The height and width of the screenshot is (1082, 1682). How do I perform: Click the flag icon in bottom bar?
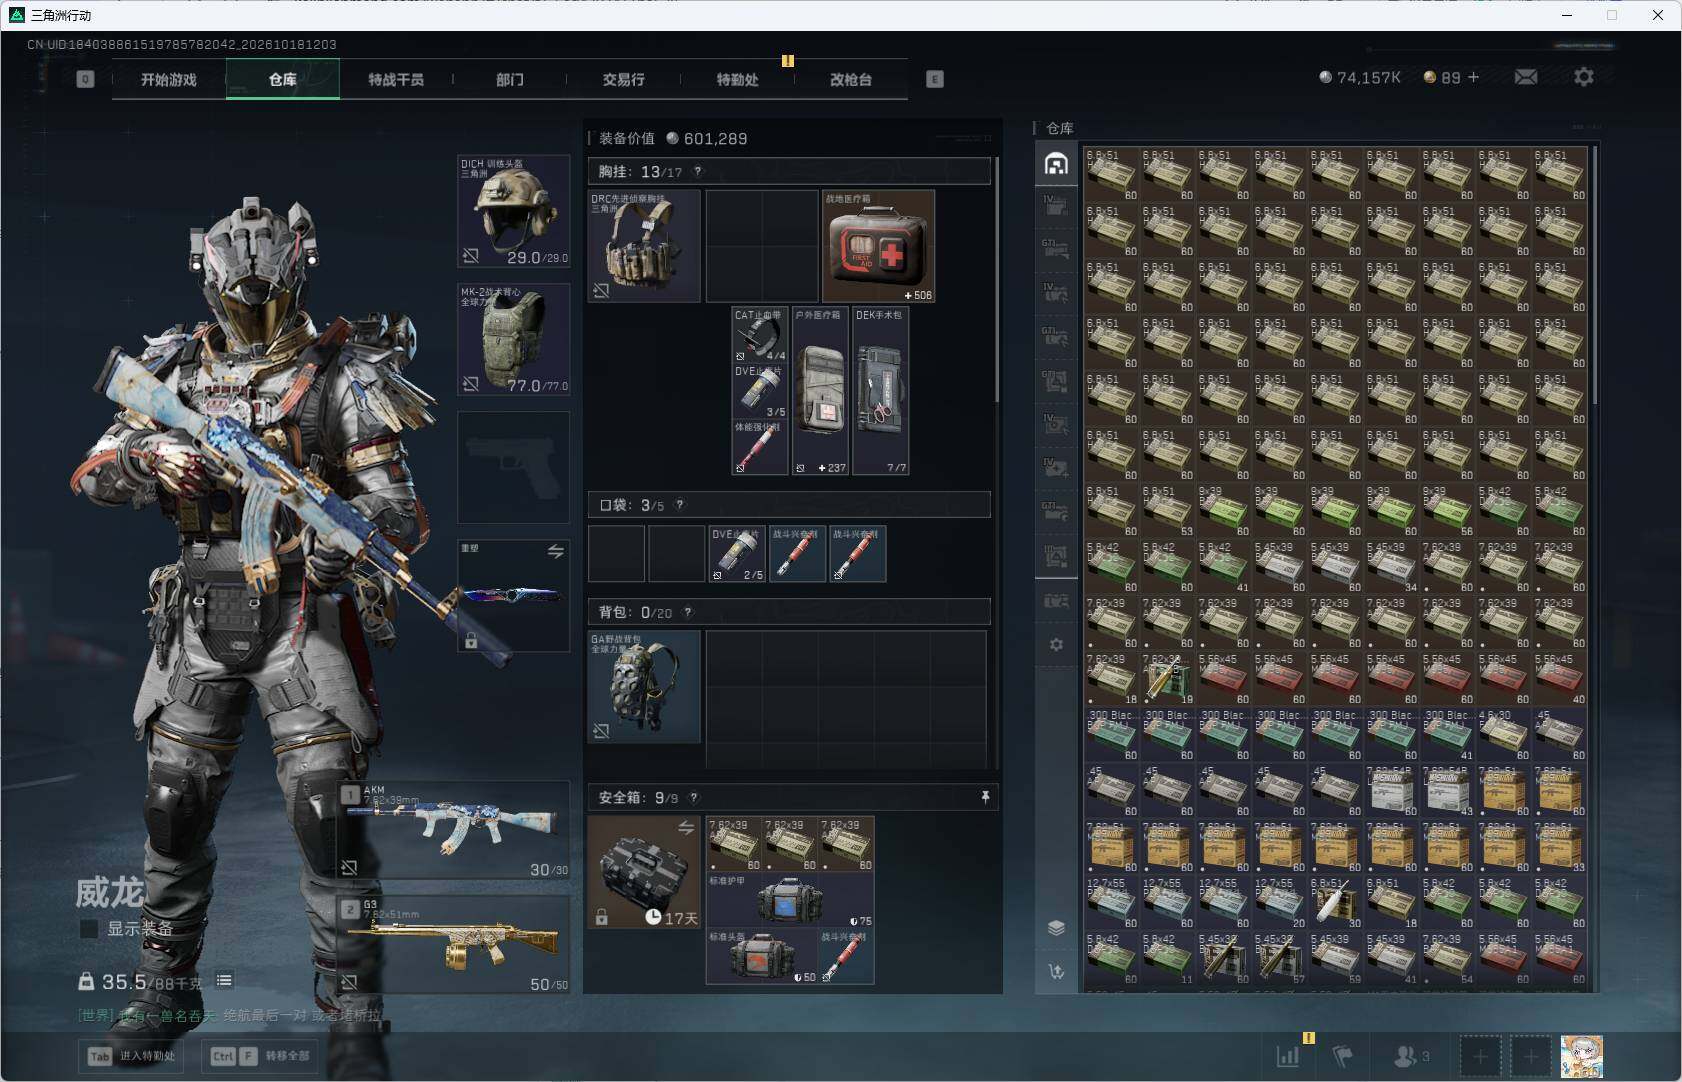1343,1056
